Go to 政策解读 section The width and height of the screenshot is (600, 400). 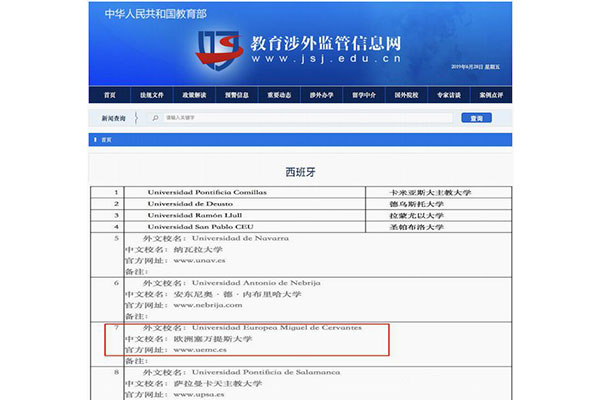point(193,95)
